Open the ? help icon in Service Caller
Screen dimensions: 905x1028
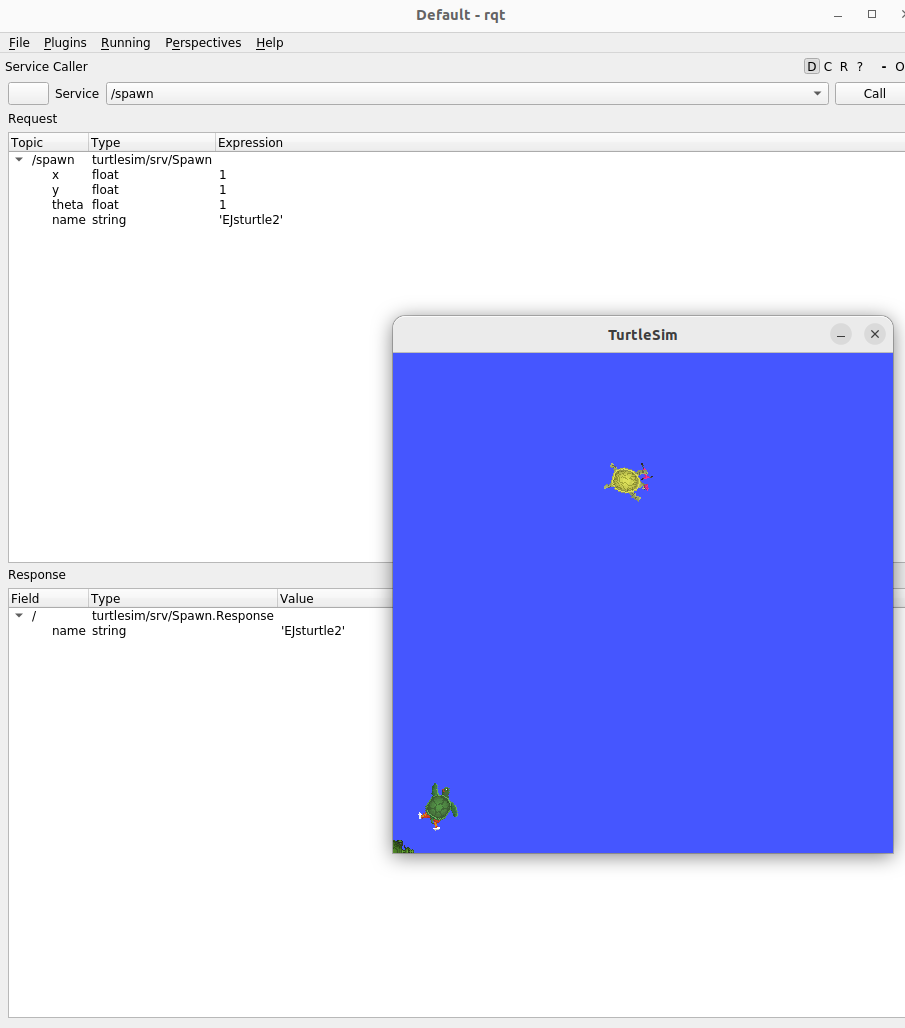point(860,66)
